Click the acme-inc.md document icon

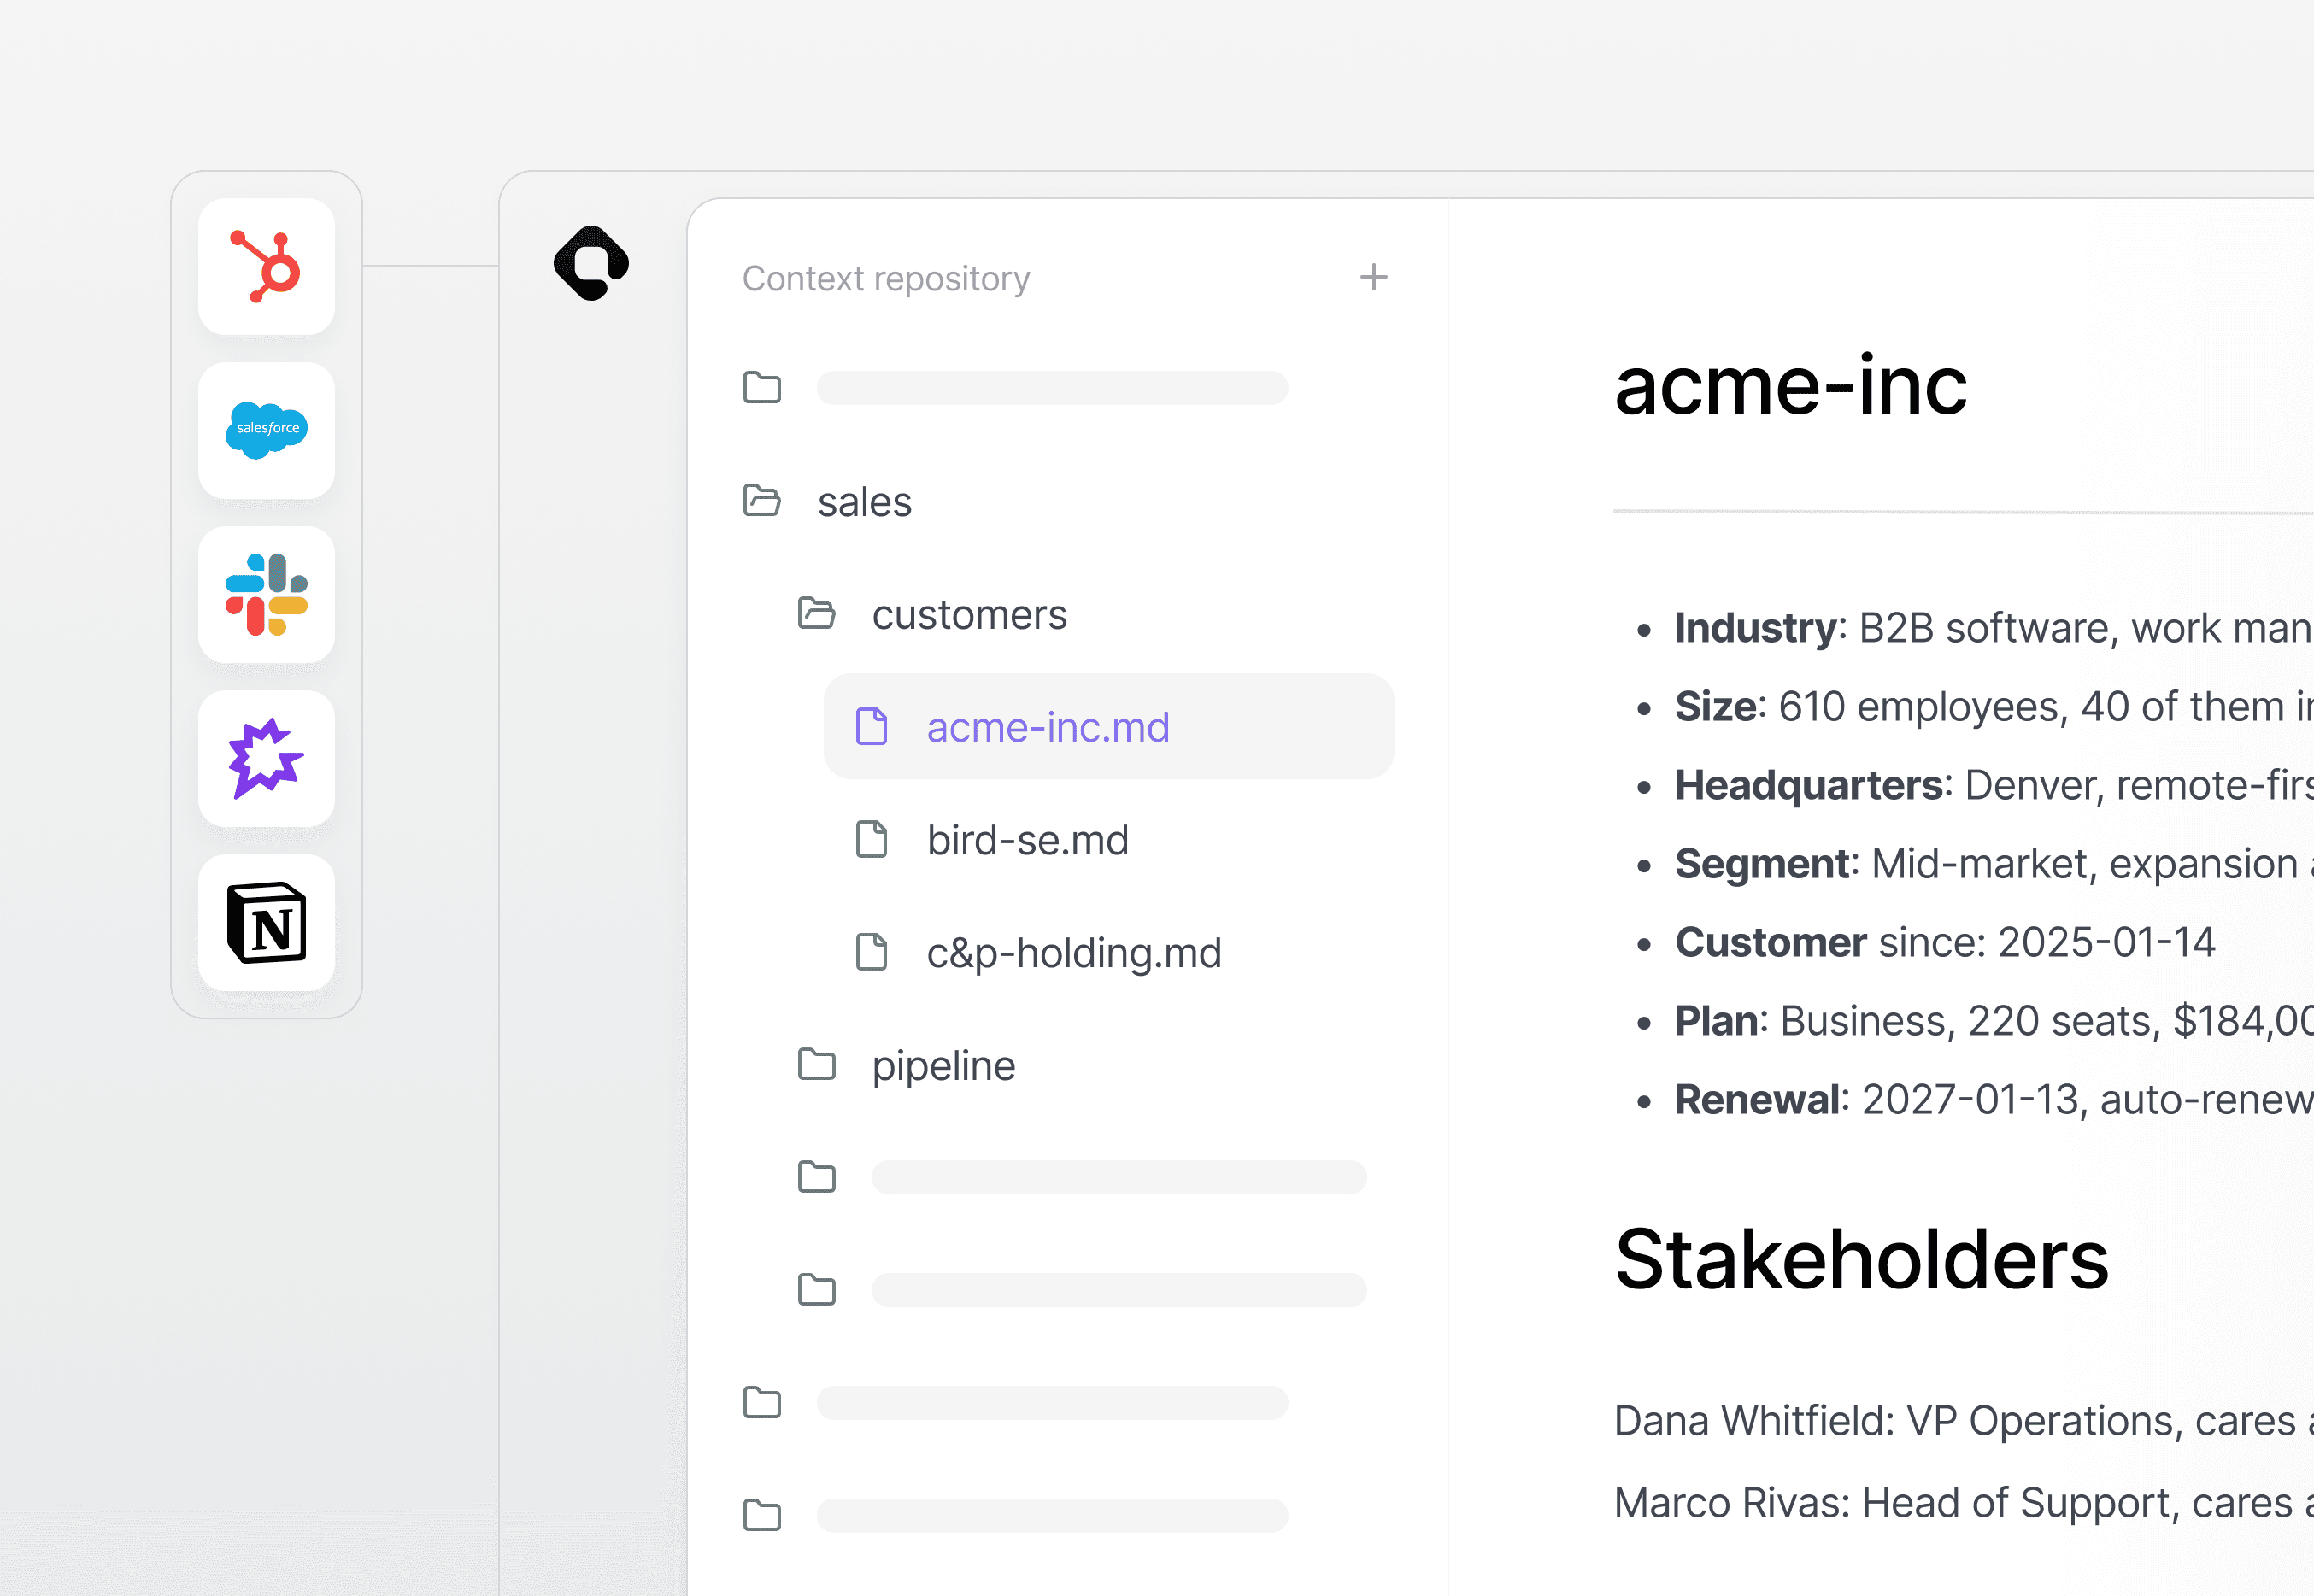(872, 726)
